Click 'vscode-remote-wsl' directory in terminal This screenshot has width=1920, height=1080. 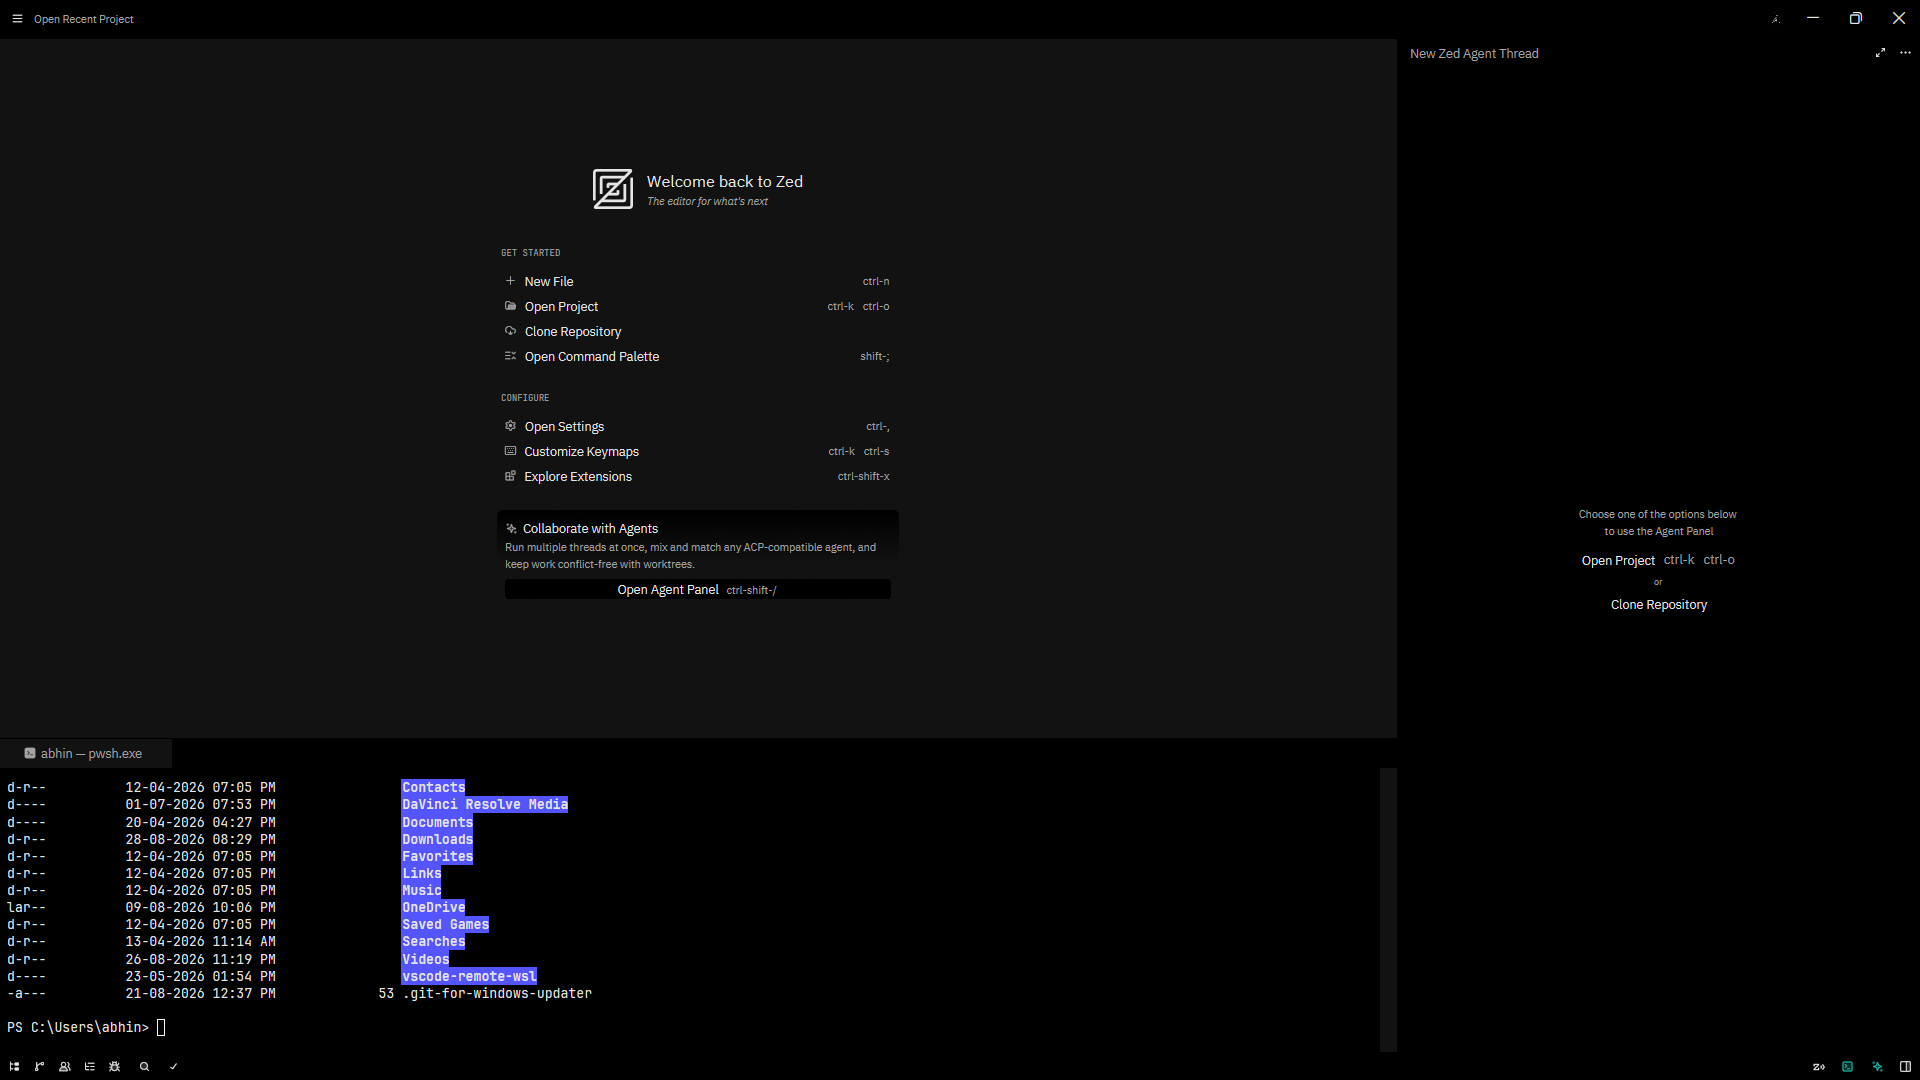pyautogui.click(x=469, y=977)
